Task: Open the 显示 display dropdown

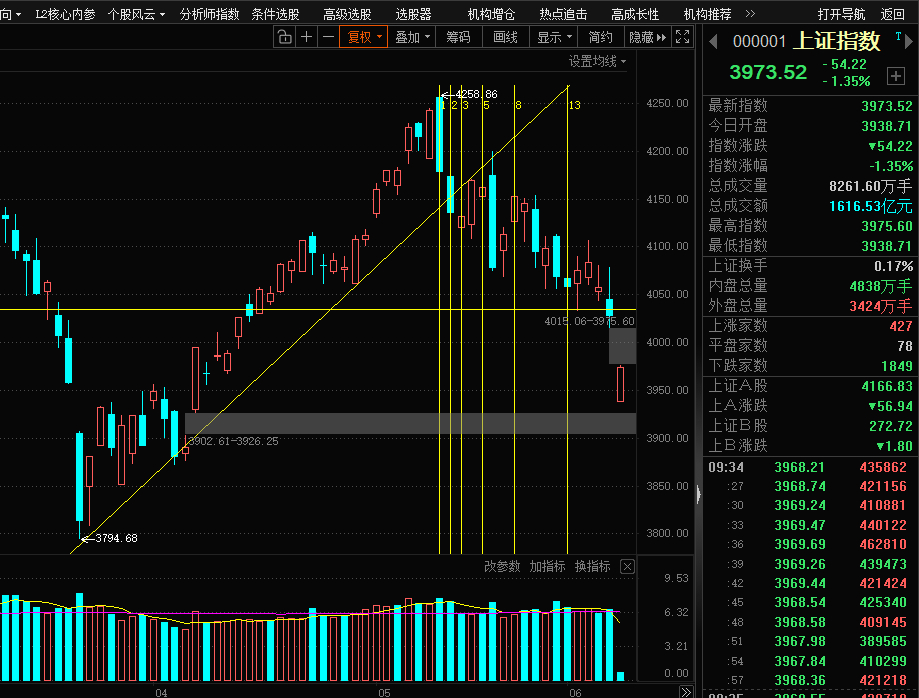Action: 554,38
